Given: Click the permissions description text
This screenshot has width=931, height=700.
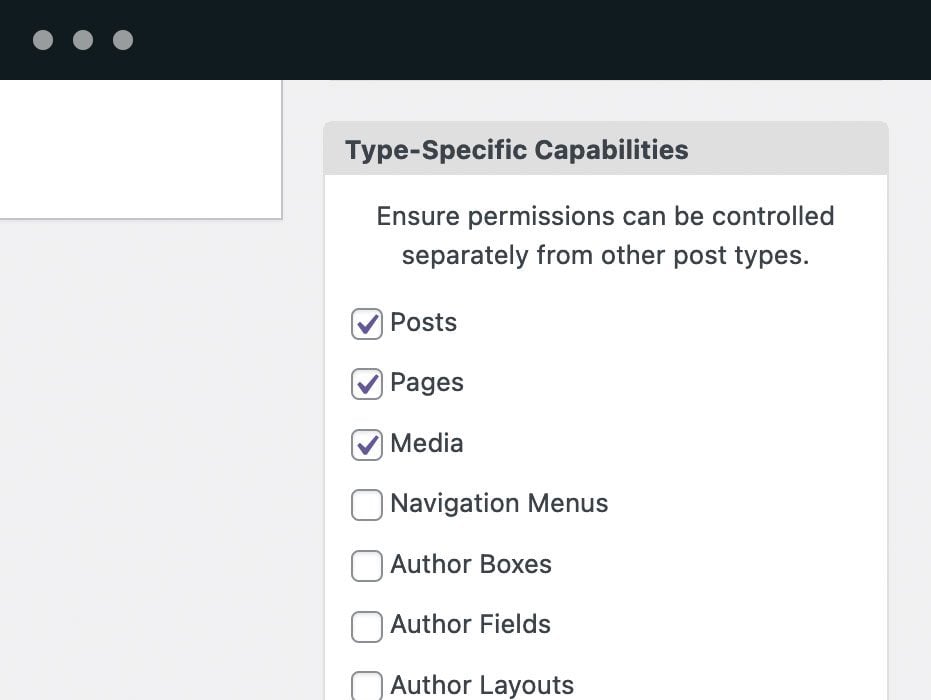Looking at the screenshot, I should (x=605, y=236).
